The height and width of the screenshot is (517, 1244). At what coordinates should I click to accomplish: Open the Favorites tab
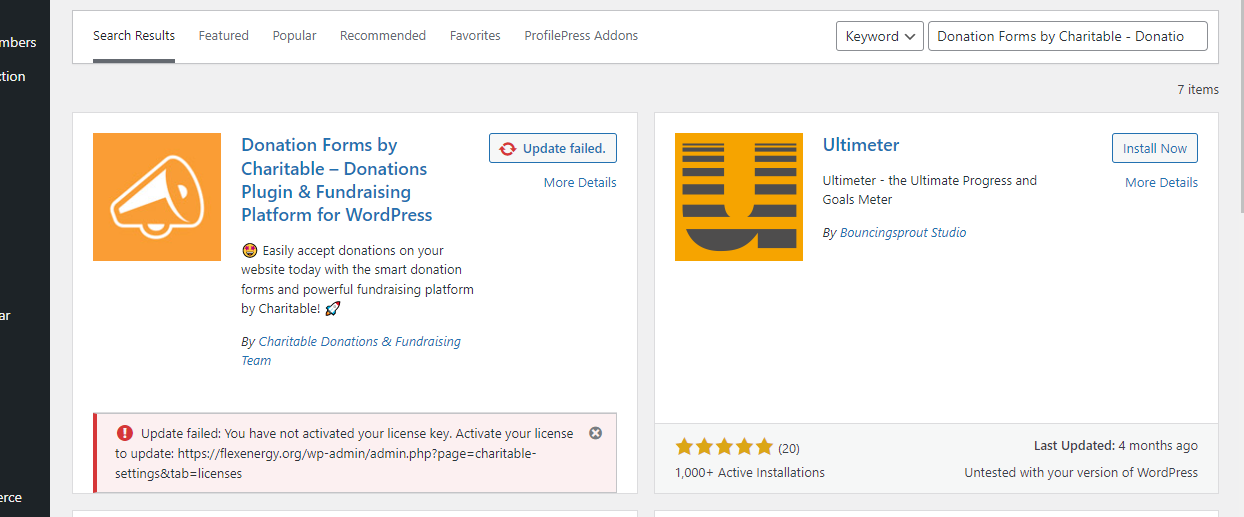(475, 36)
